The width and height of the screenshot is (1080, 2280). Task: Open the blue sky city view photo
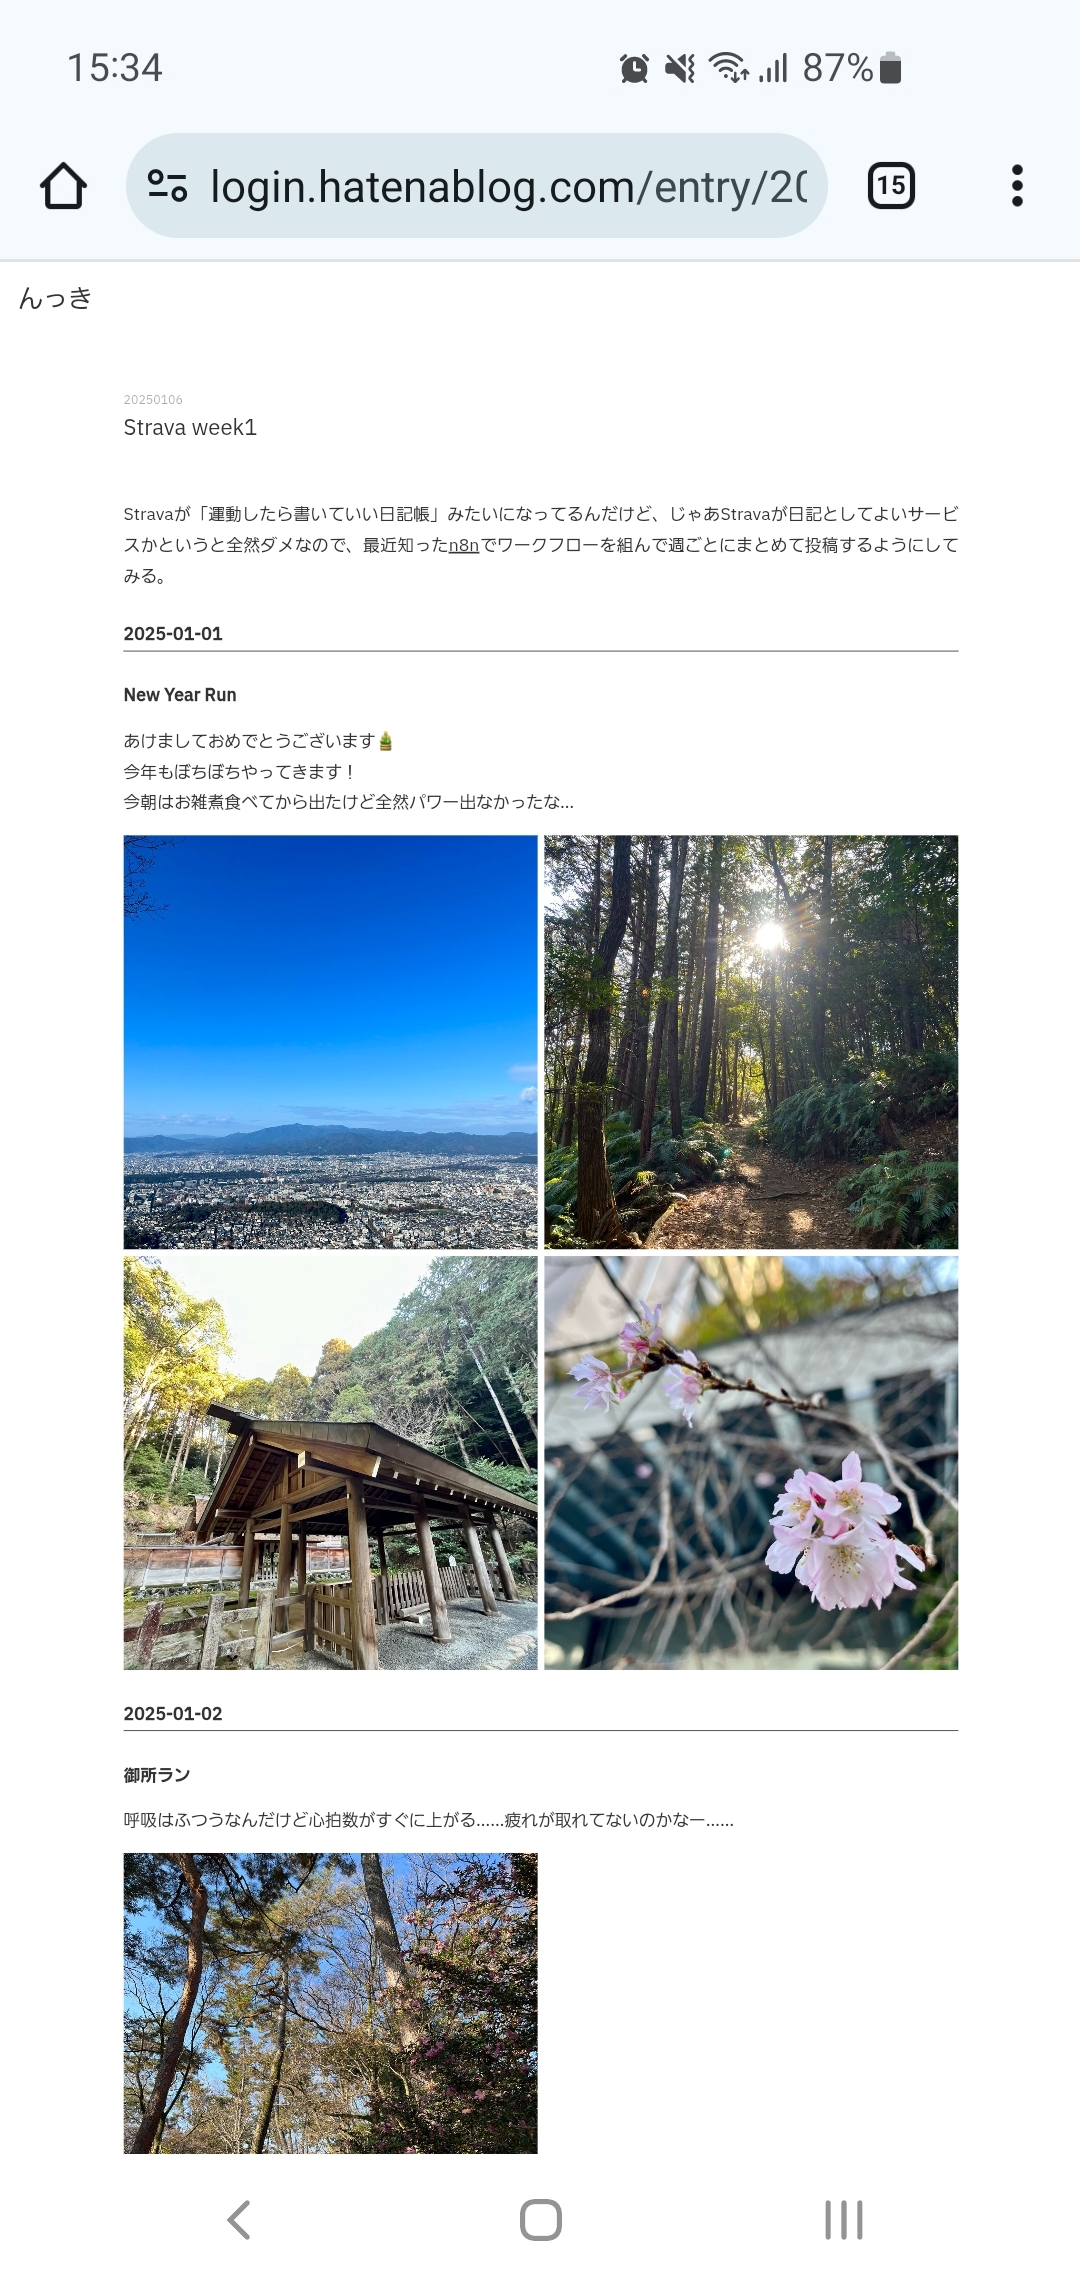tap(330, 1042)
